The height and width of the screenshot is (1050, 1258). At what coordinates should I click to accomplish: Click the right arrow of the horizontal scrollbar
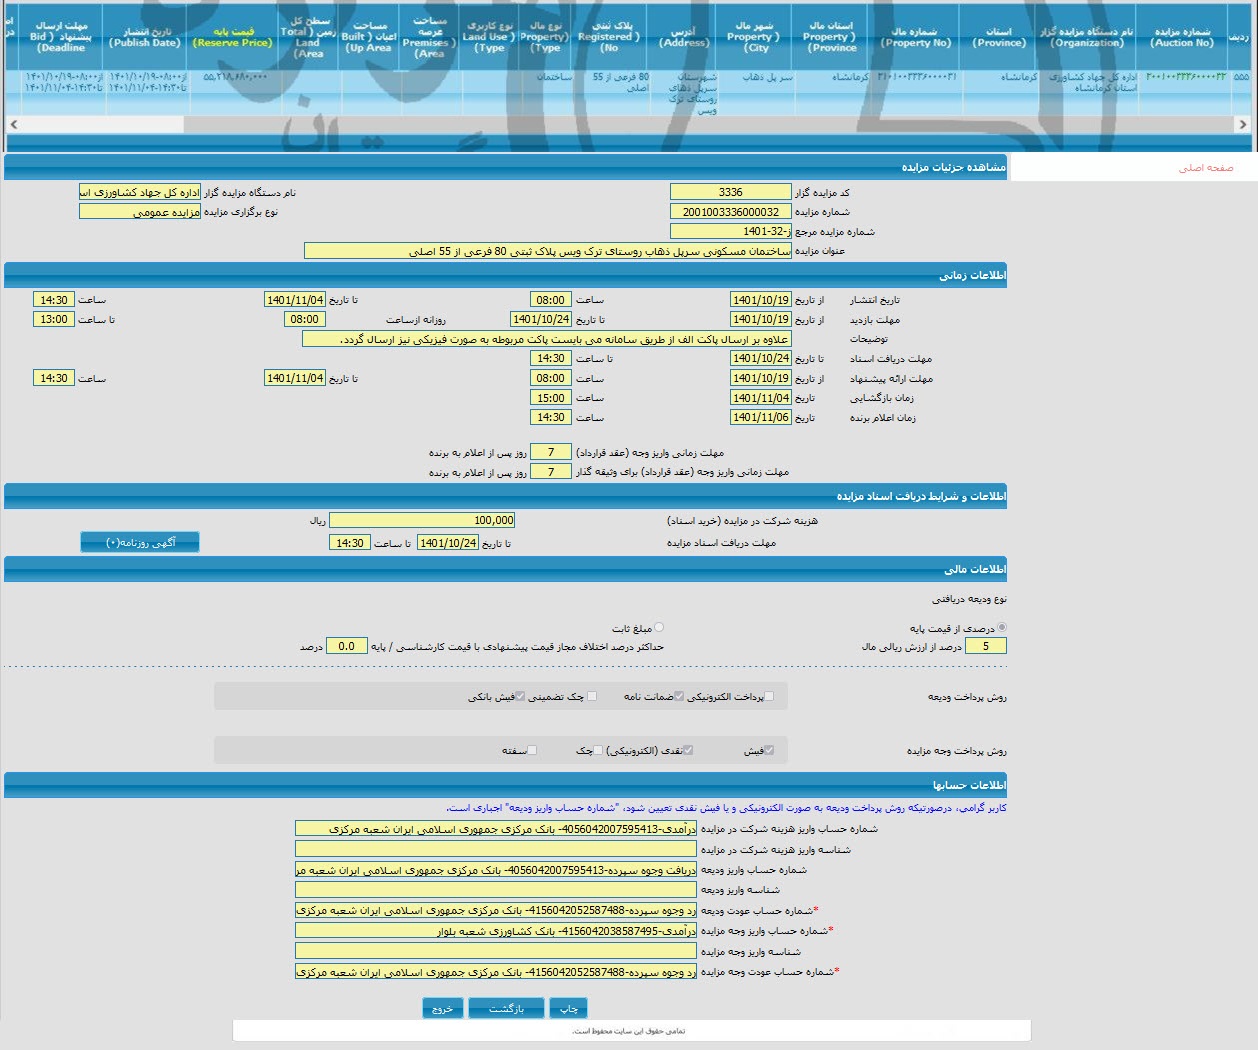click(1242, 125)
